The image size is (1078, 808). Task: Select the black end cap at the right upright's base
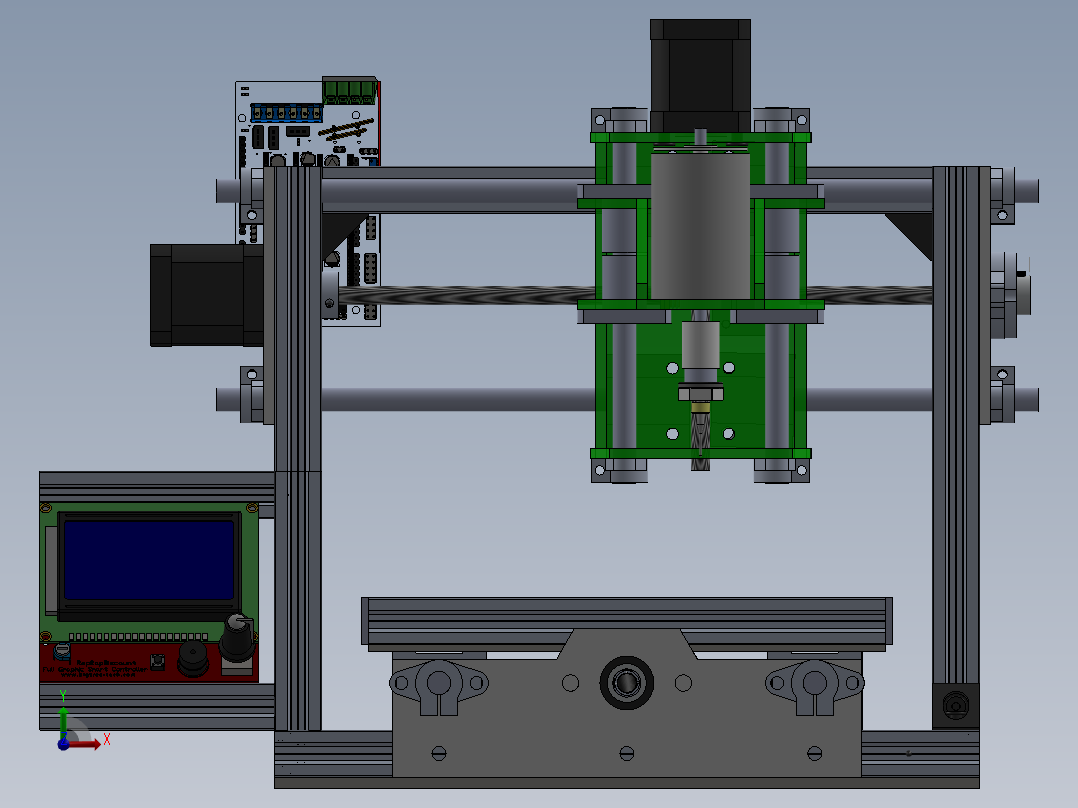tap(956, 706)
